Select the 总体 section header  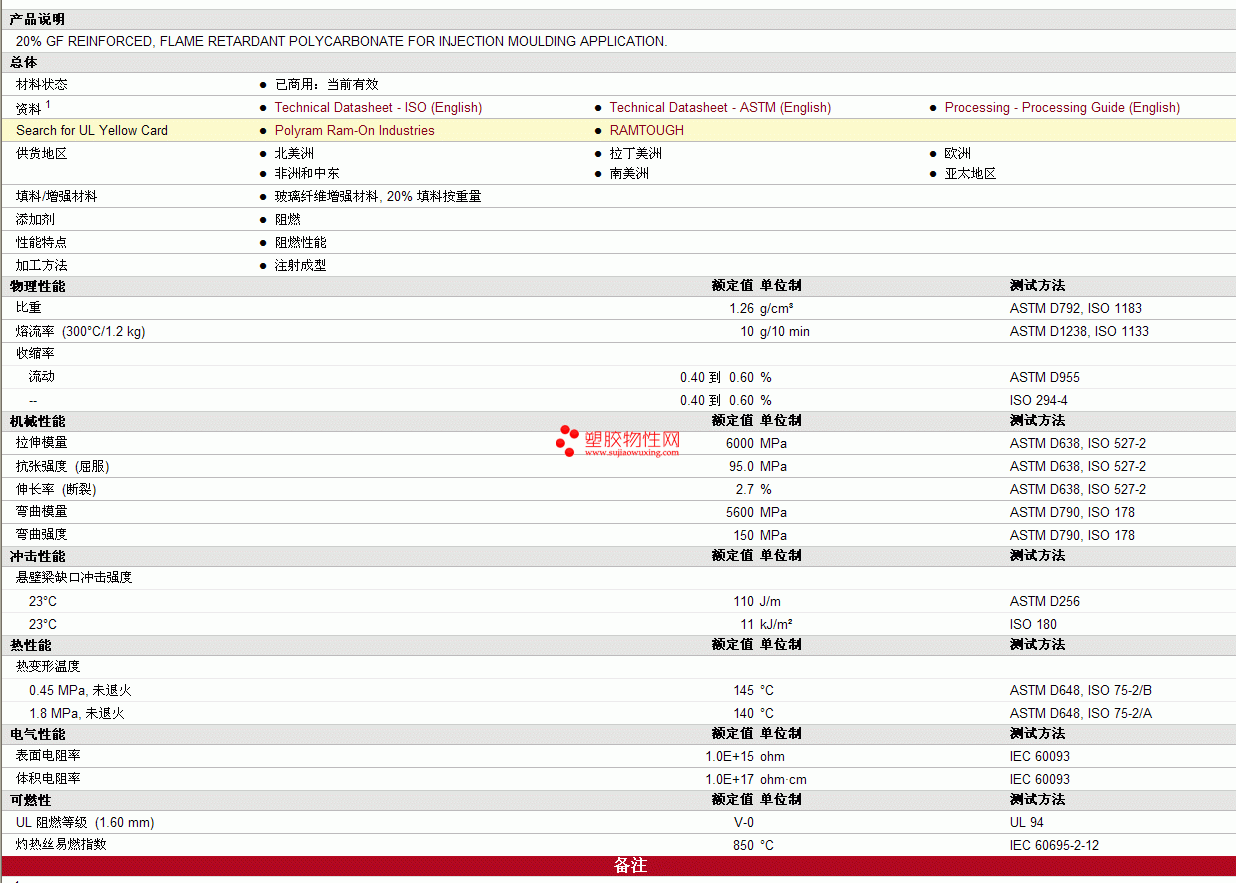24,63
